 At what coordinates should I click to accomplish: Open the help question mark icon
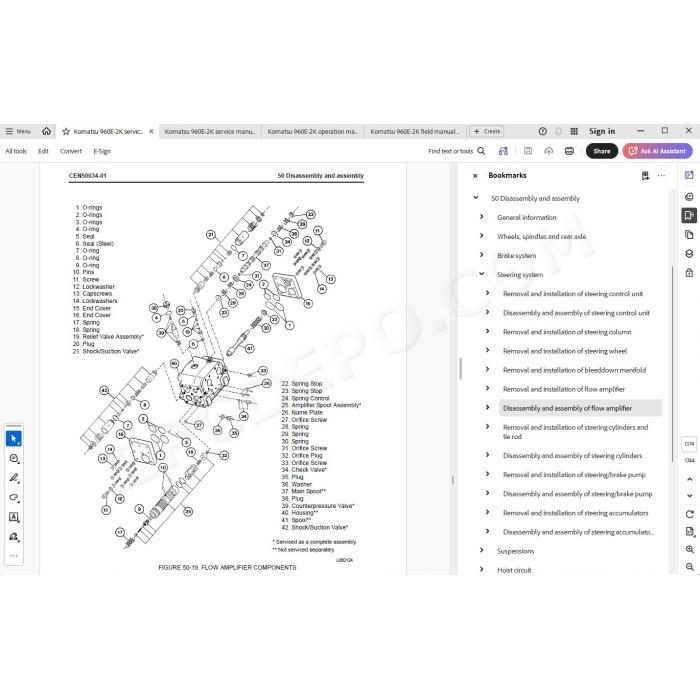(x=542, y=131)
